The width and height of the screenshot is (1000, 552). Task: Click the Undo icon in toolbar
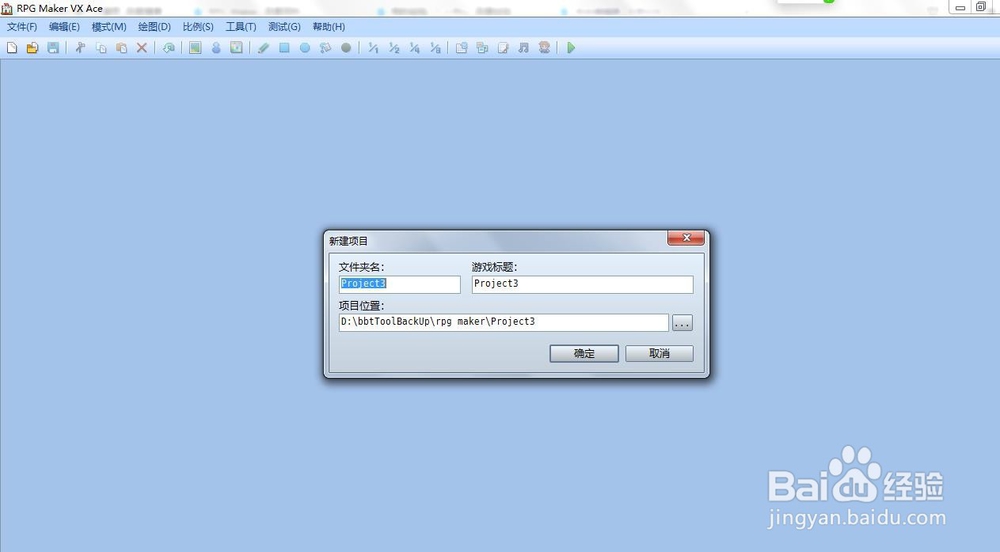(x=168, y=48)
